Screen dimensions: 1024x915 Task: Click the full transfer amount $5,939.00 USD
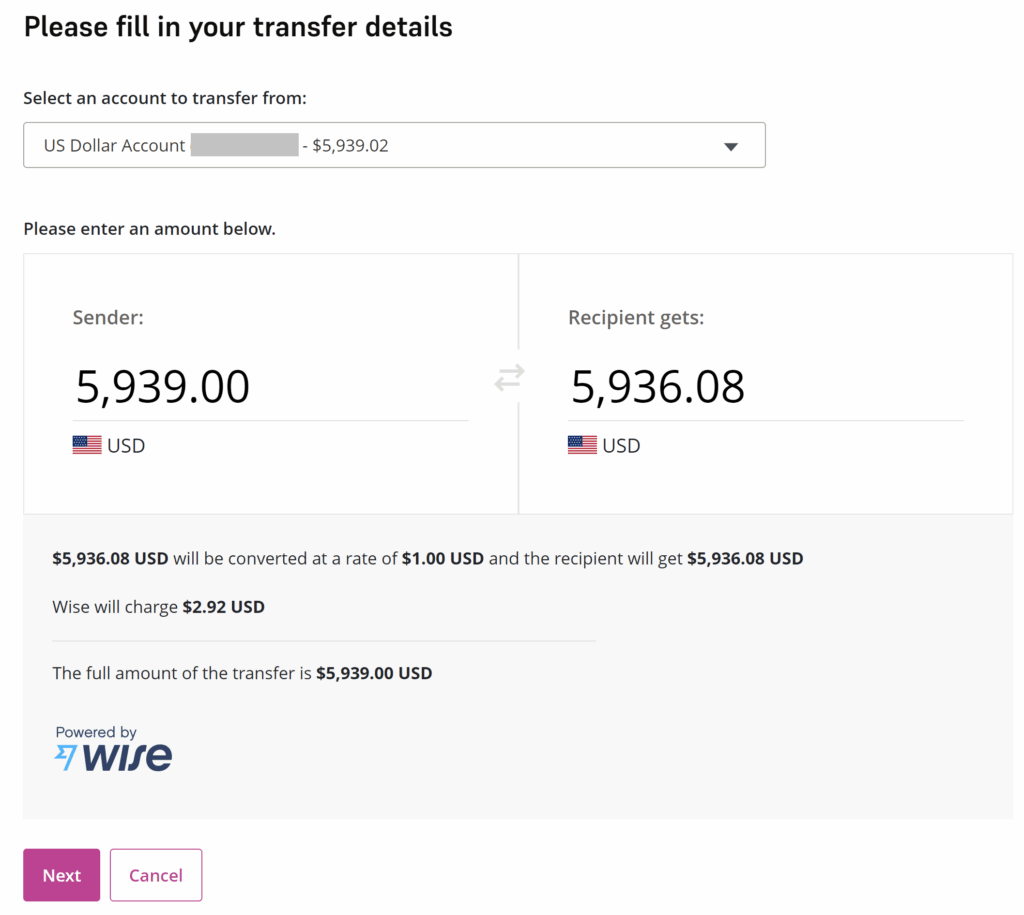point(374,673)
